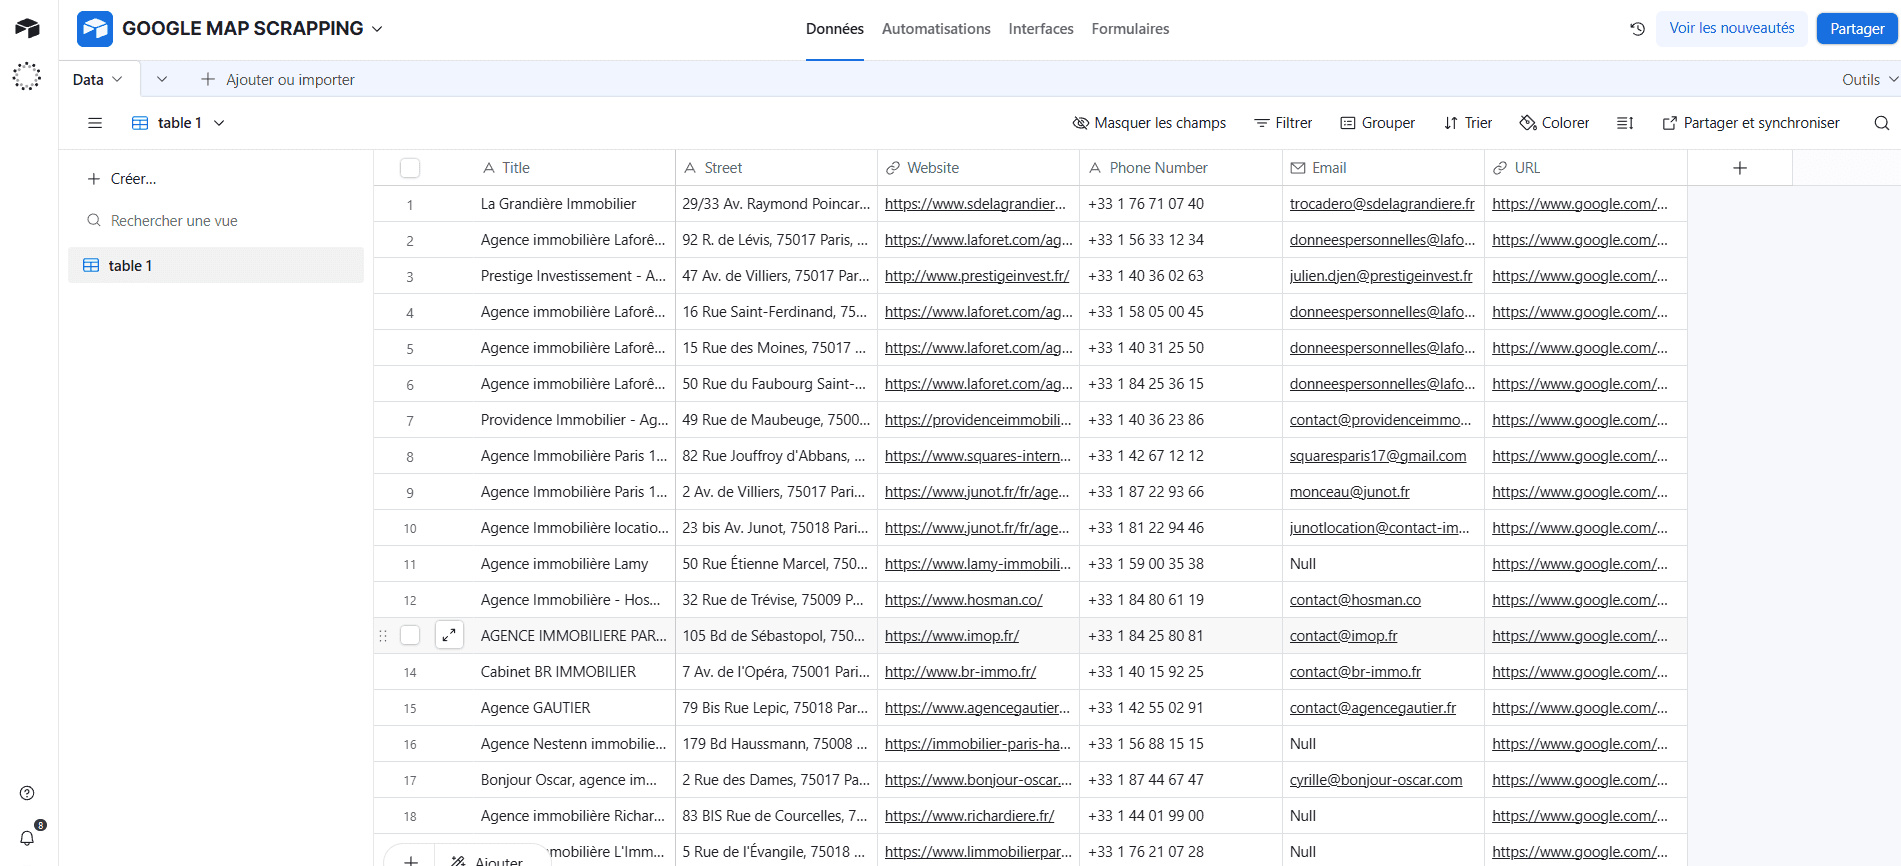Select street cell 7 Av. de l'Opéra
Viewport: 1901px width, 866px height.
777,672
